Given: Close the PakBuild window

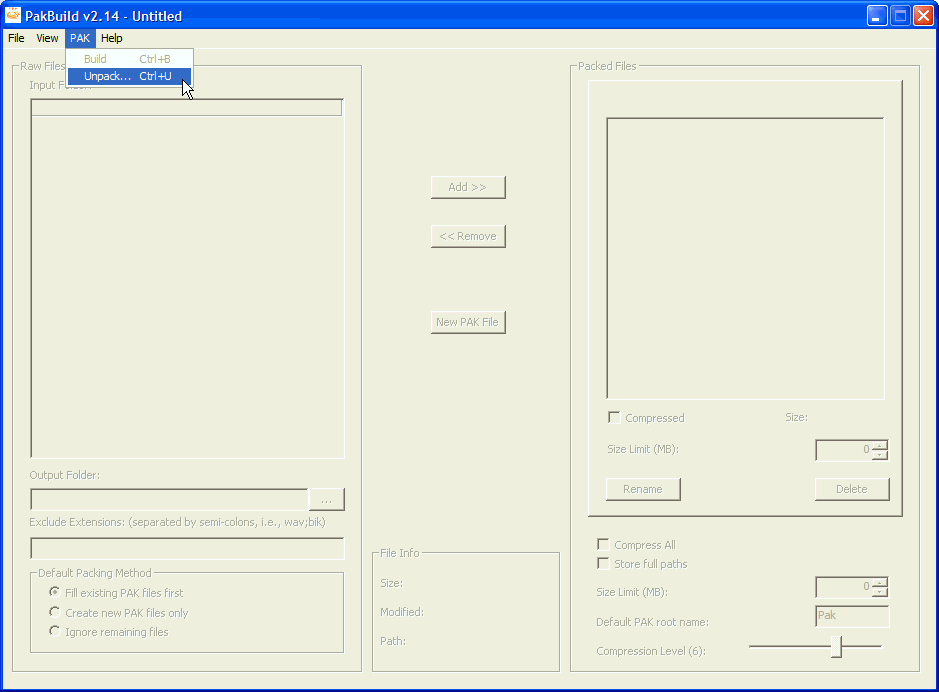Looking at the screenshot, I should [x=923, y=16].
